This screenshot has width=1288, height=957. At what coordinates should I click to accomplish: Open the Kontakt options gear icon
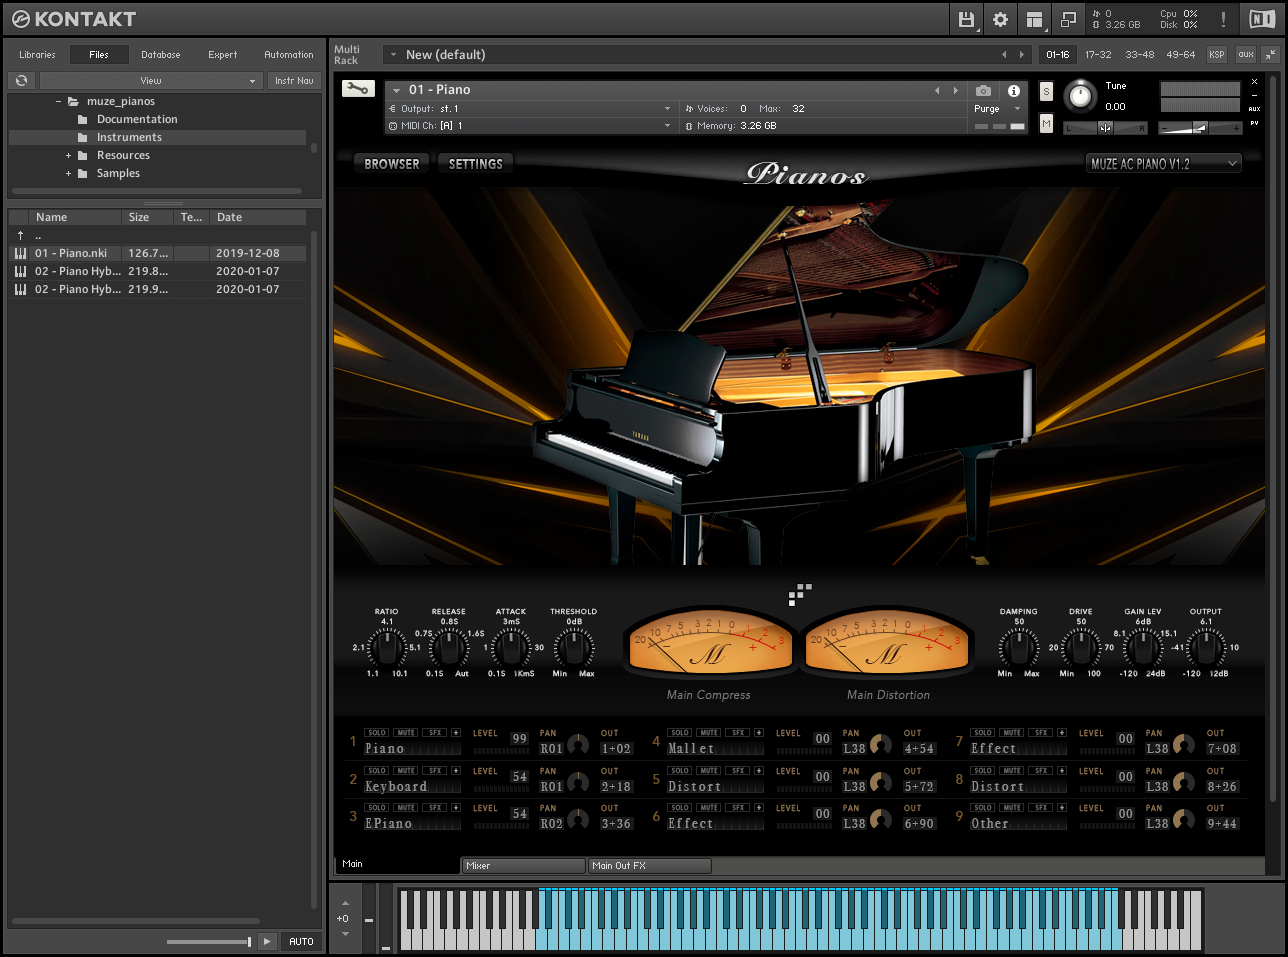point(1000,19)
